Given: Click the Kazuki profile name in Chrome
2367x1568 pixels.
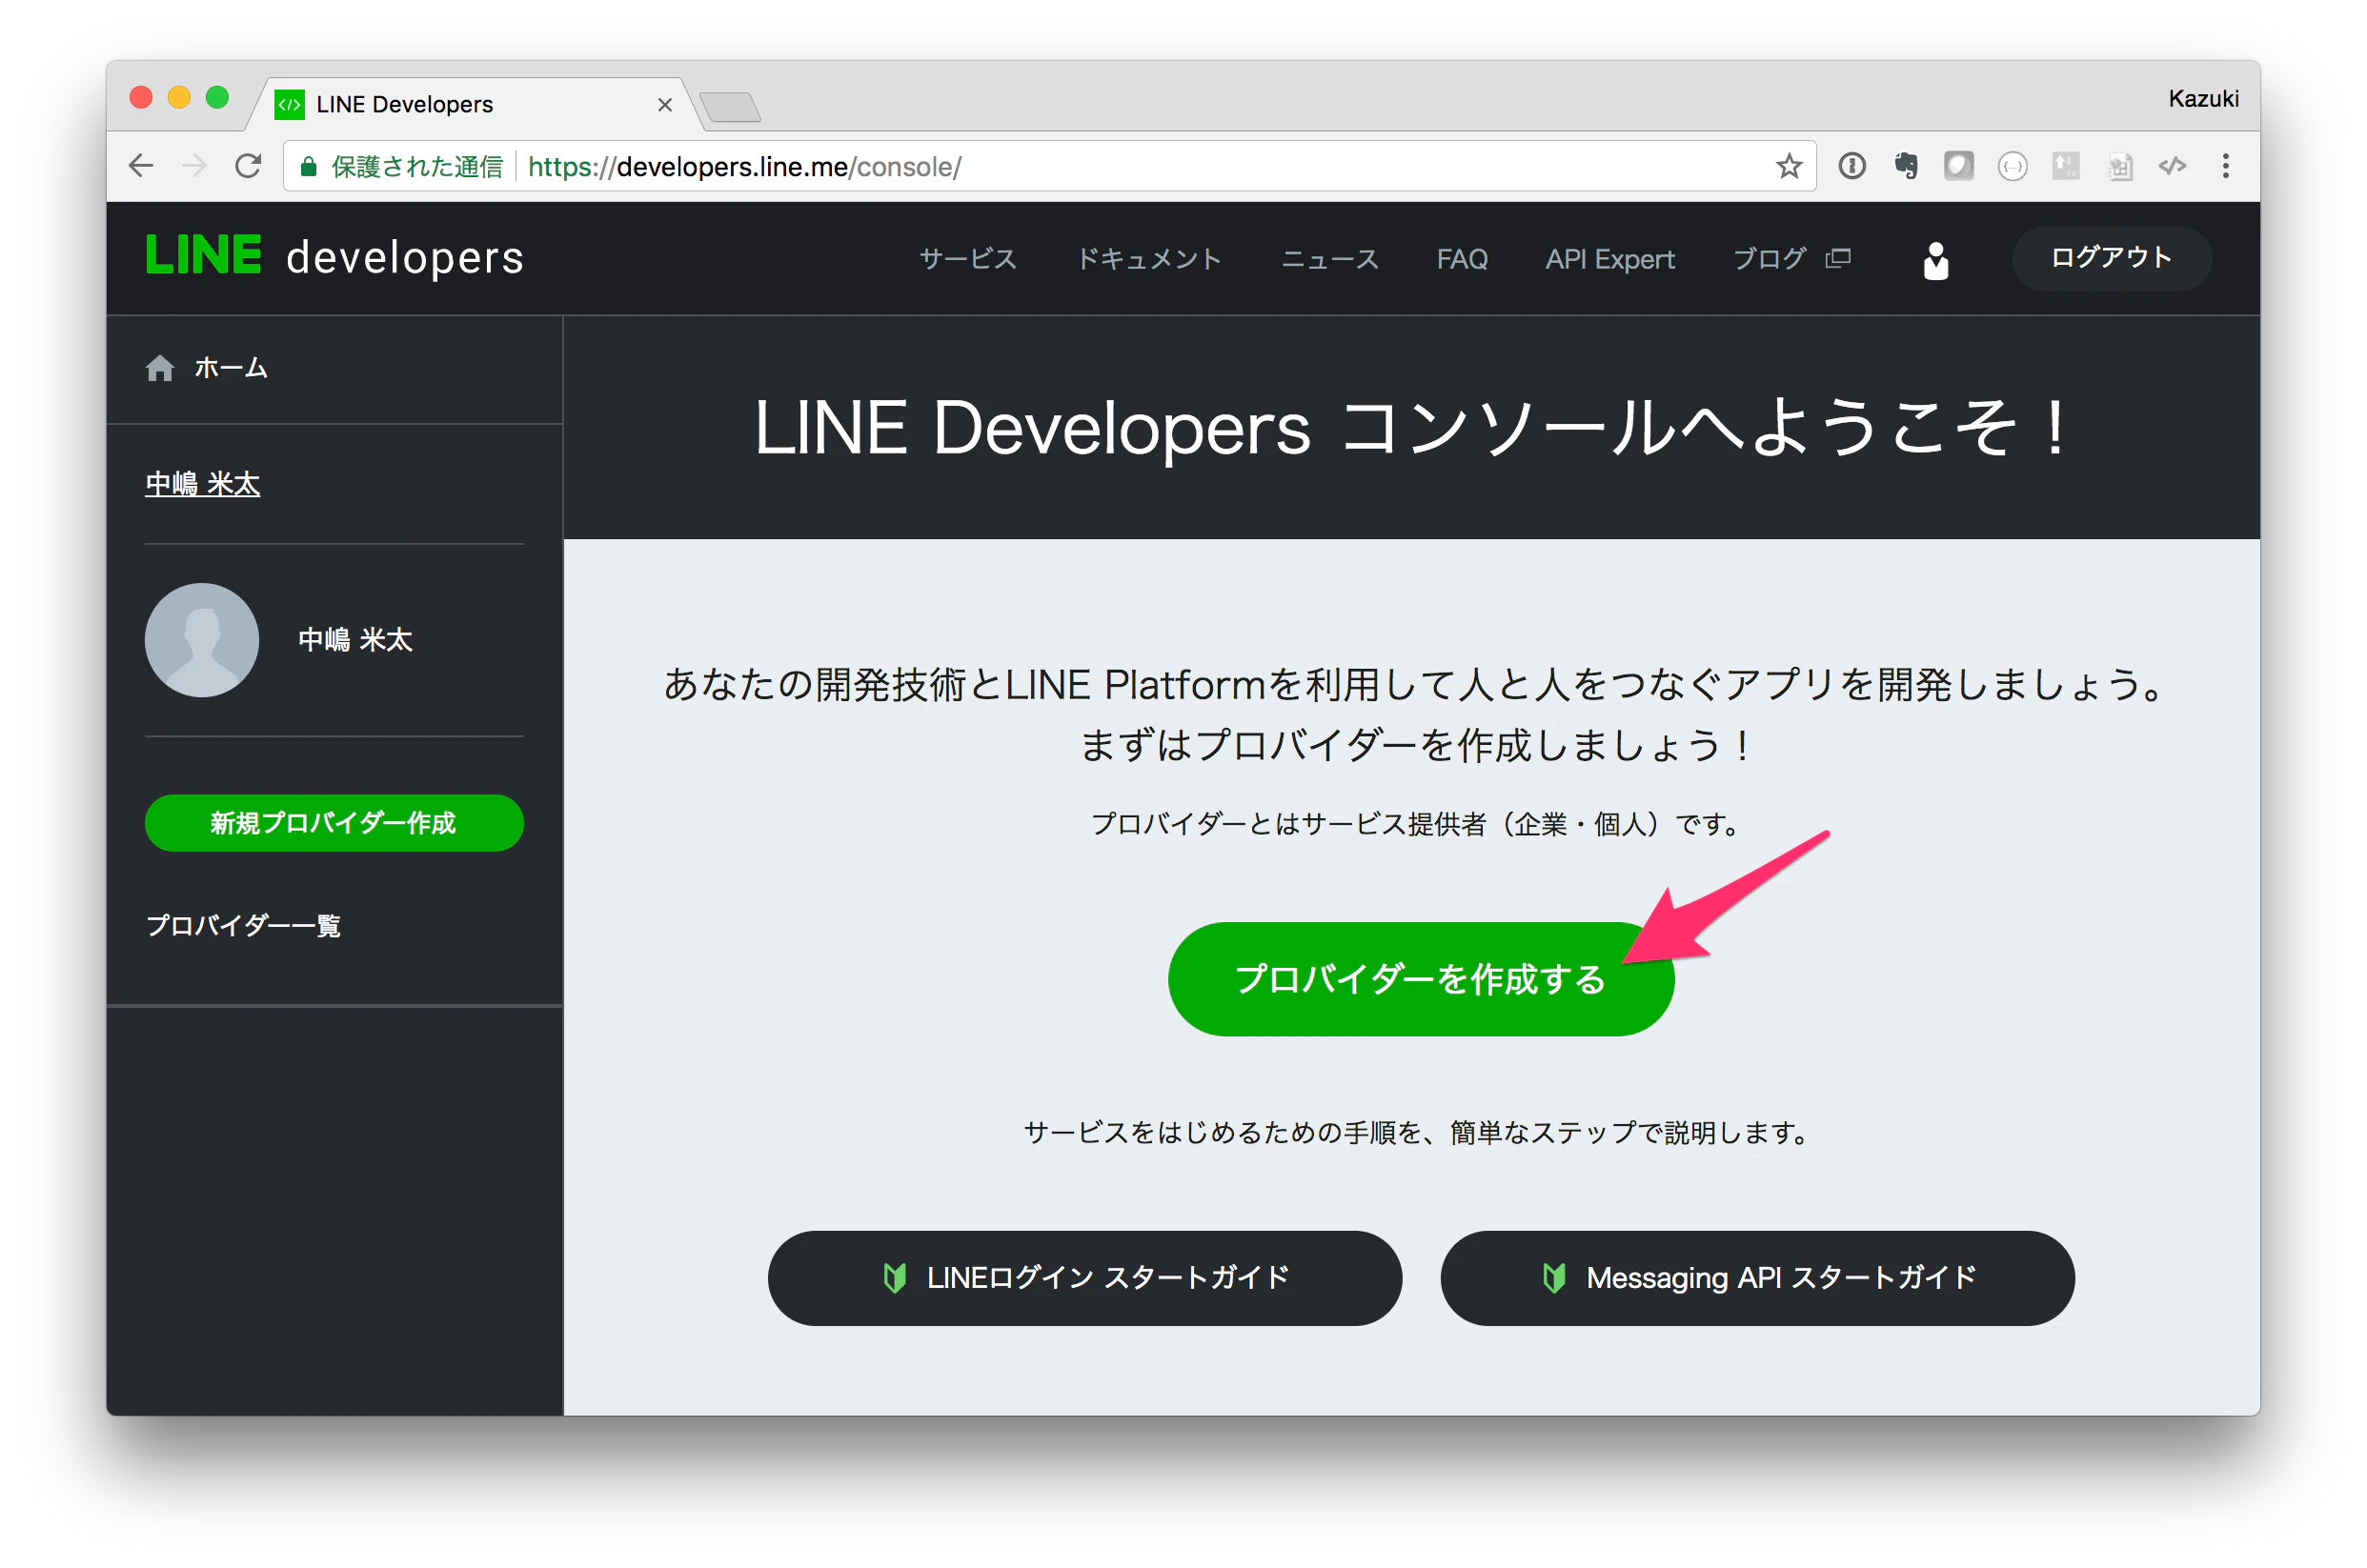Looking at the screenshot, I should (2202, 99).
